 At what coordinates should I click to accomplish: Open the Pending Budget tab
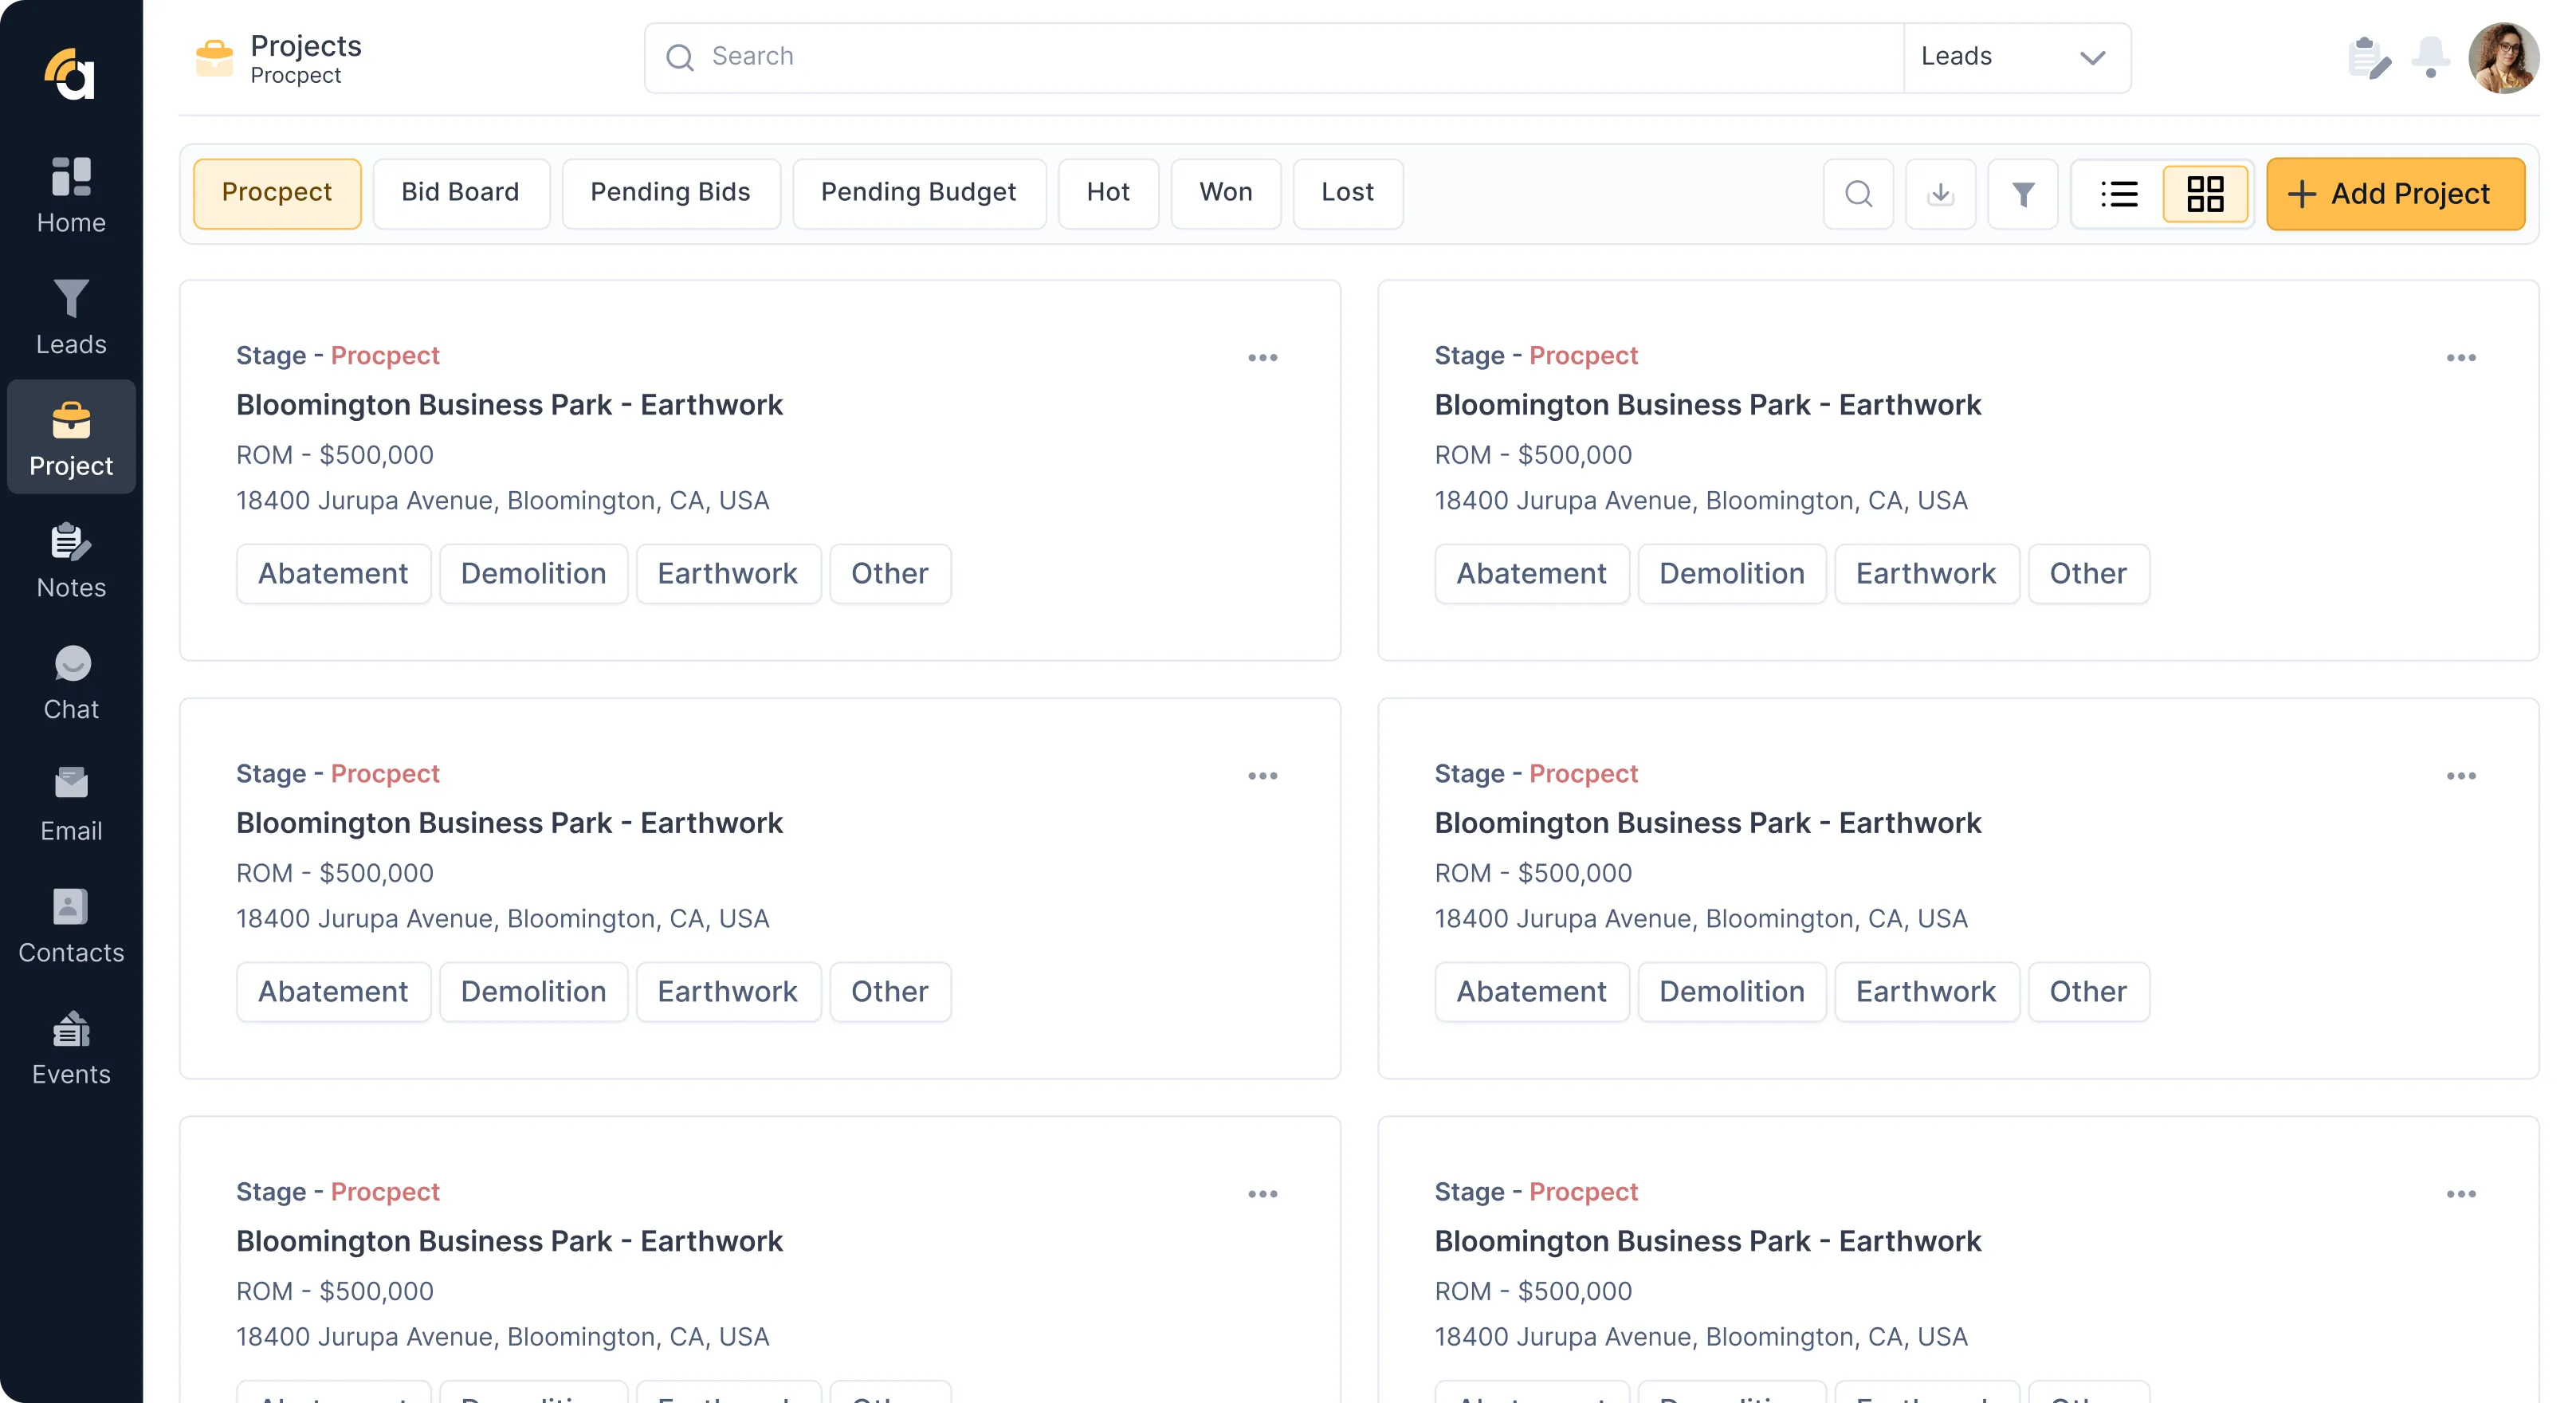pos(919,193)
